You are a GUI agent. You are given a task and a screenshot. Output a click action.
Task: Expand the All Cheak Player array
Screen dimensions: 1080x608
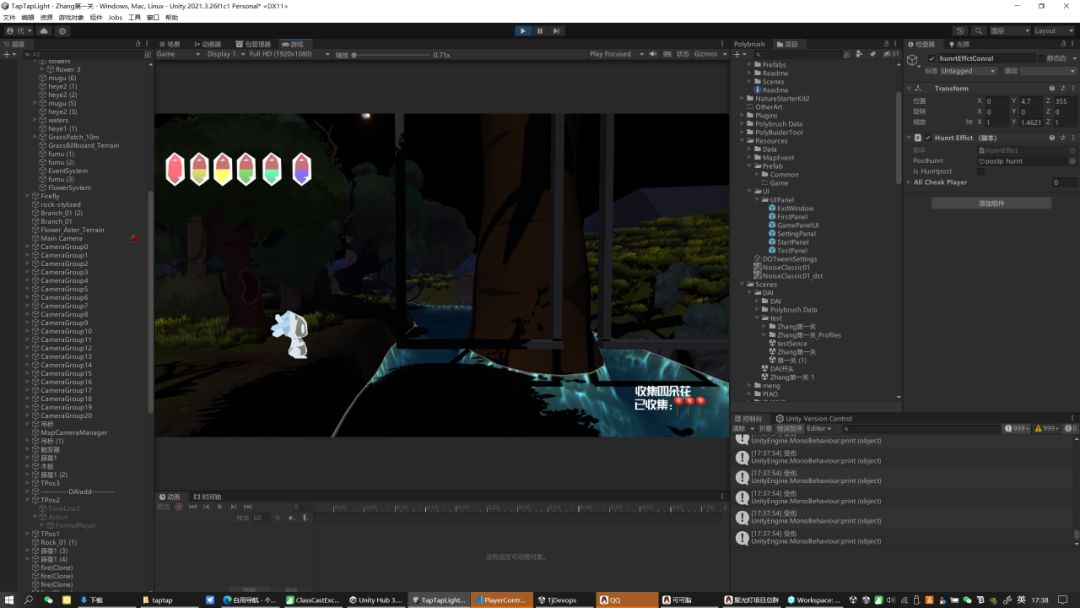point(909,183)
